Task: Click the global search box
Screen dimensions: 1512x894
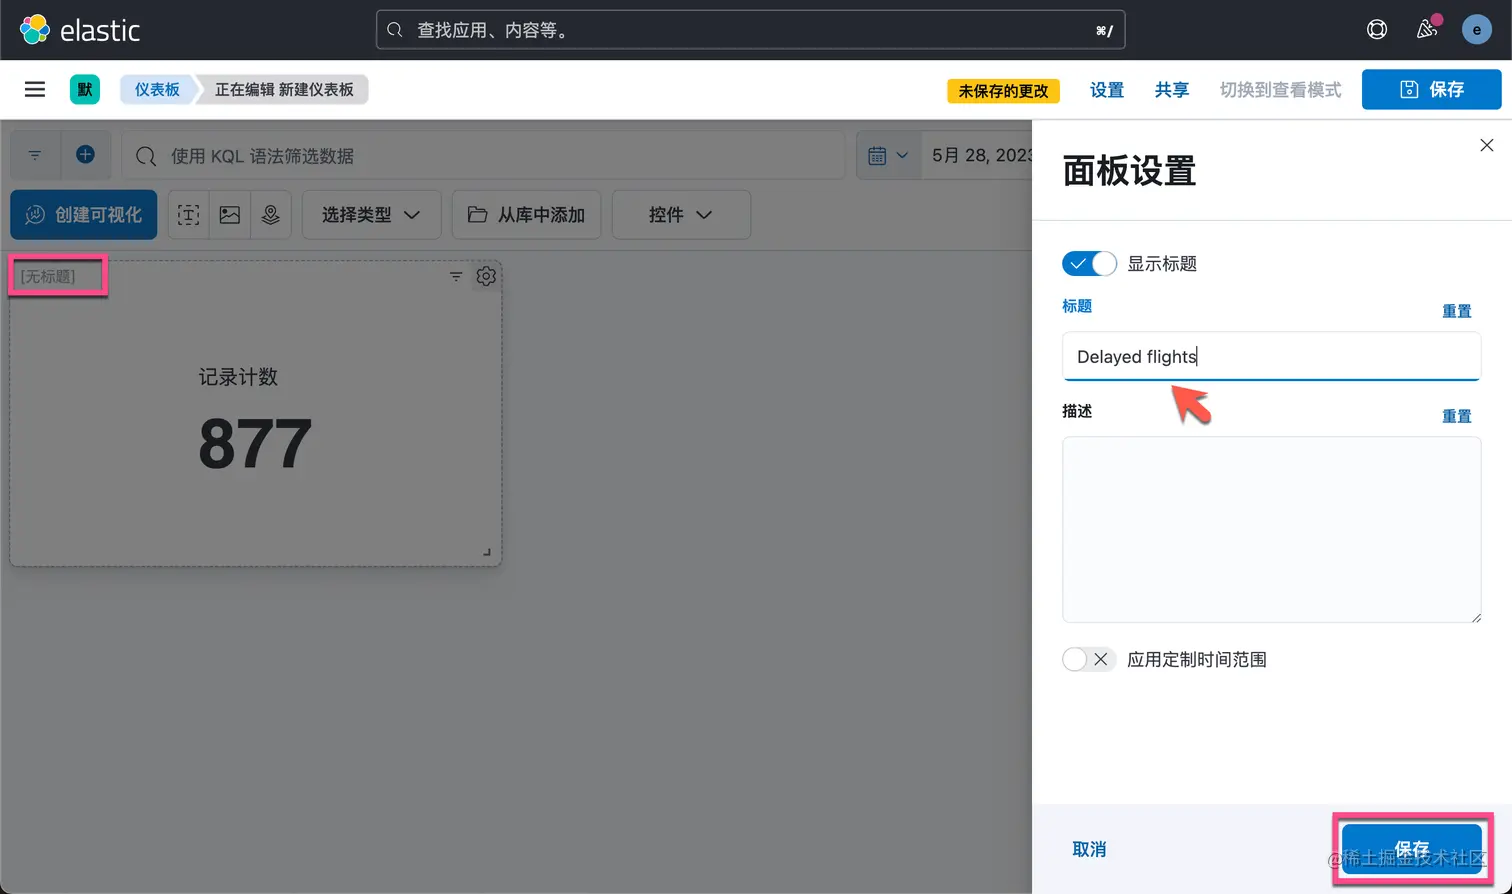Action: tap(750, 30)
